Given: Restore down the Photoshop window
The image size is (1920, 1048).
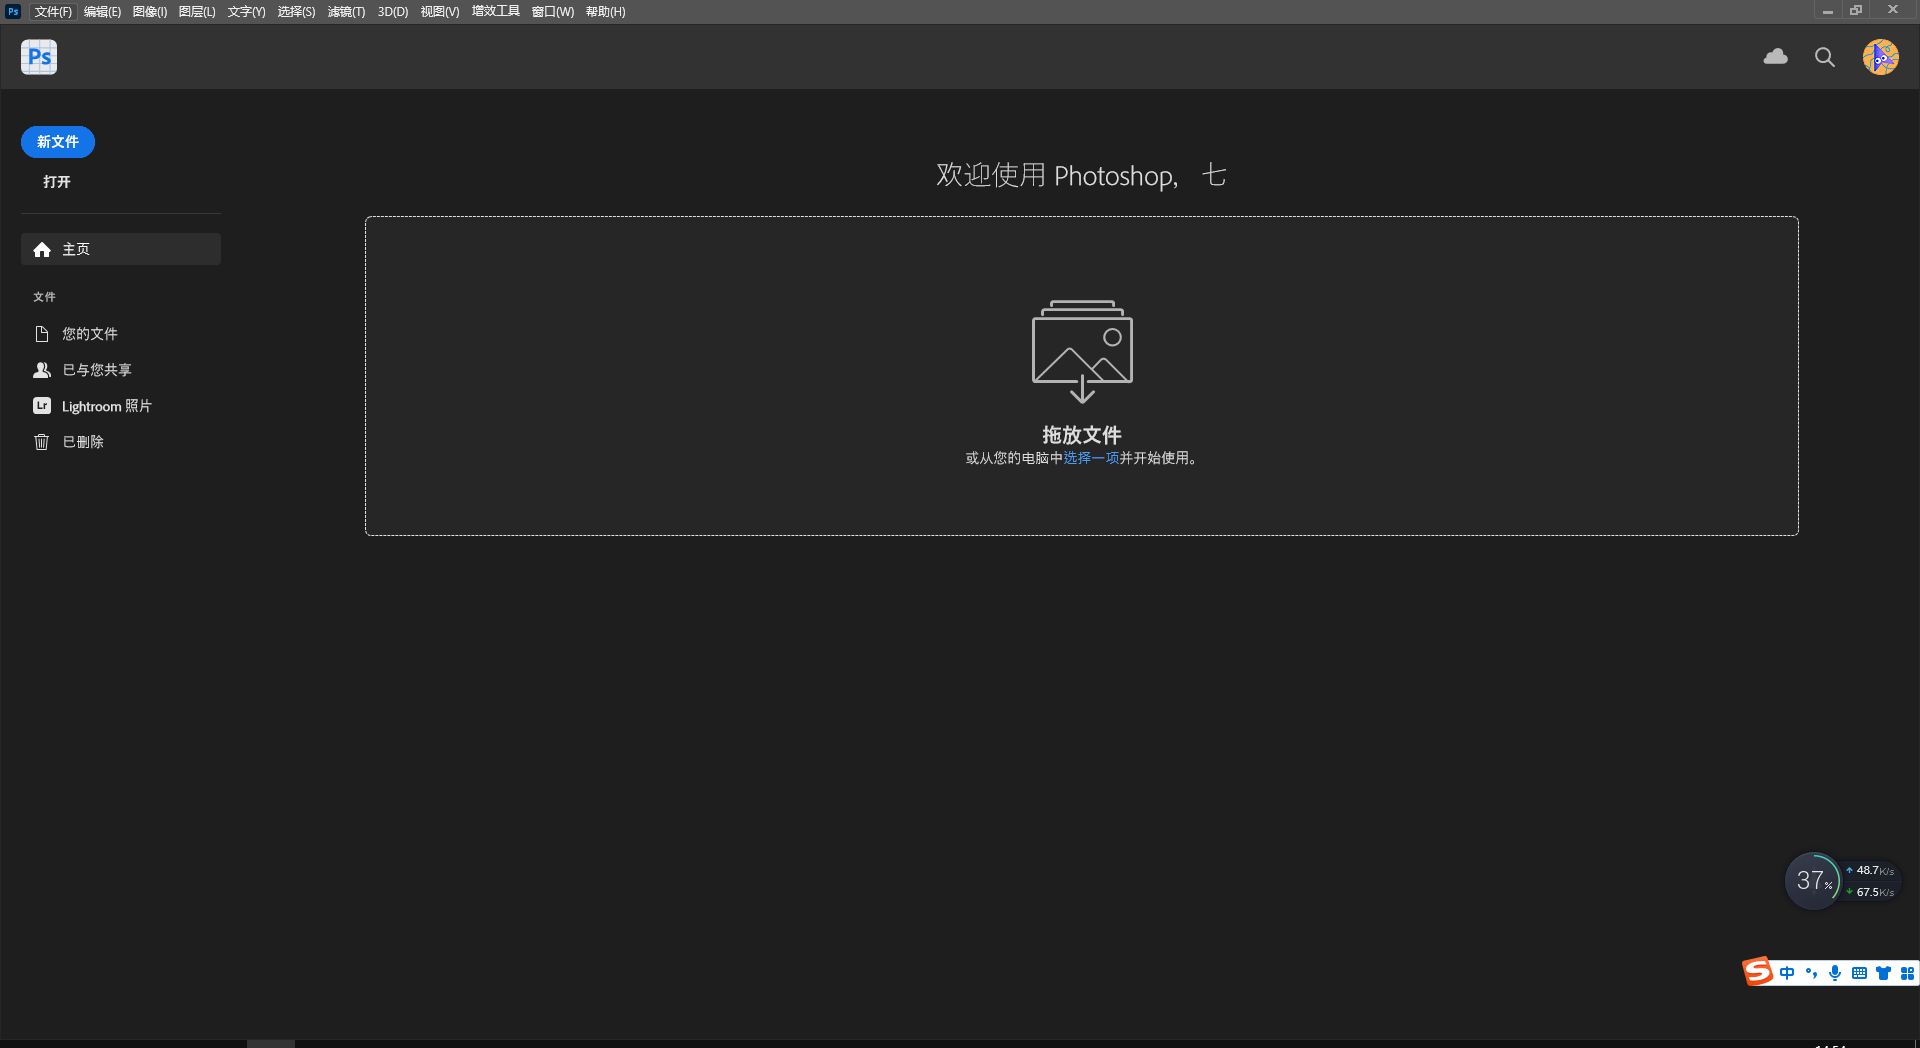Looking at the screenshot, I should 1856,11.
